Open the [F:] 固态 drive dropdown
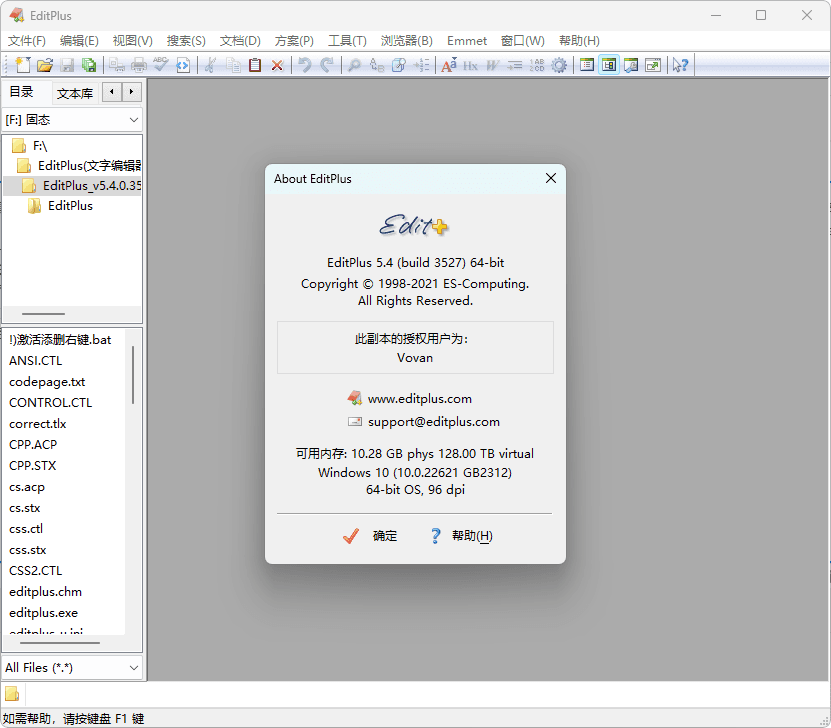 coord(72,120)
